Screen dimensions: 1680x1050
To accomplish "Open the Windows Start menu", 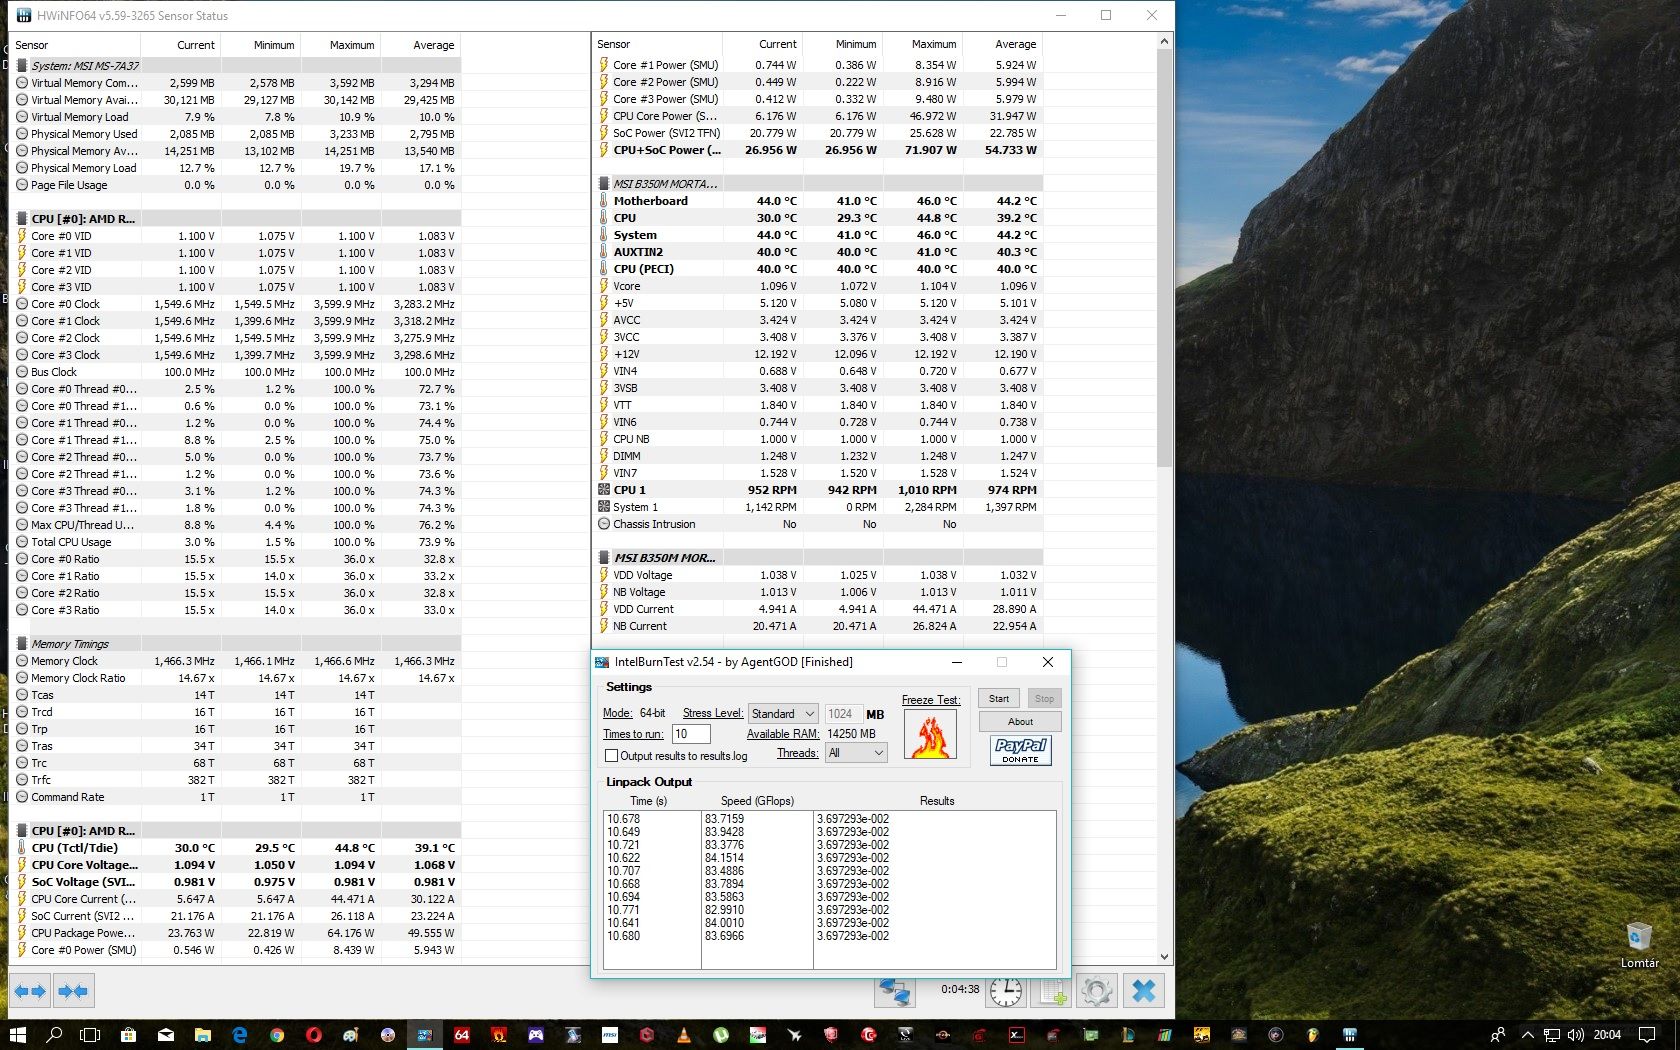I will (17, 1035).
